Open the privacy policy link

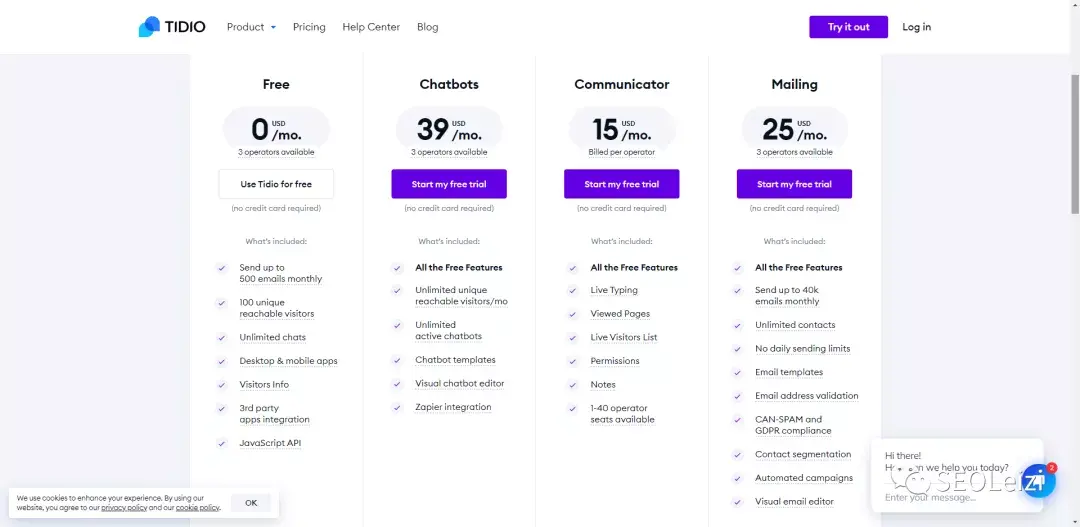(x=124, y=508)
